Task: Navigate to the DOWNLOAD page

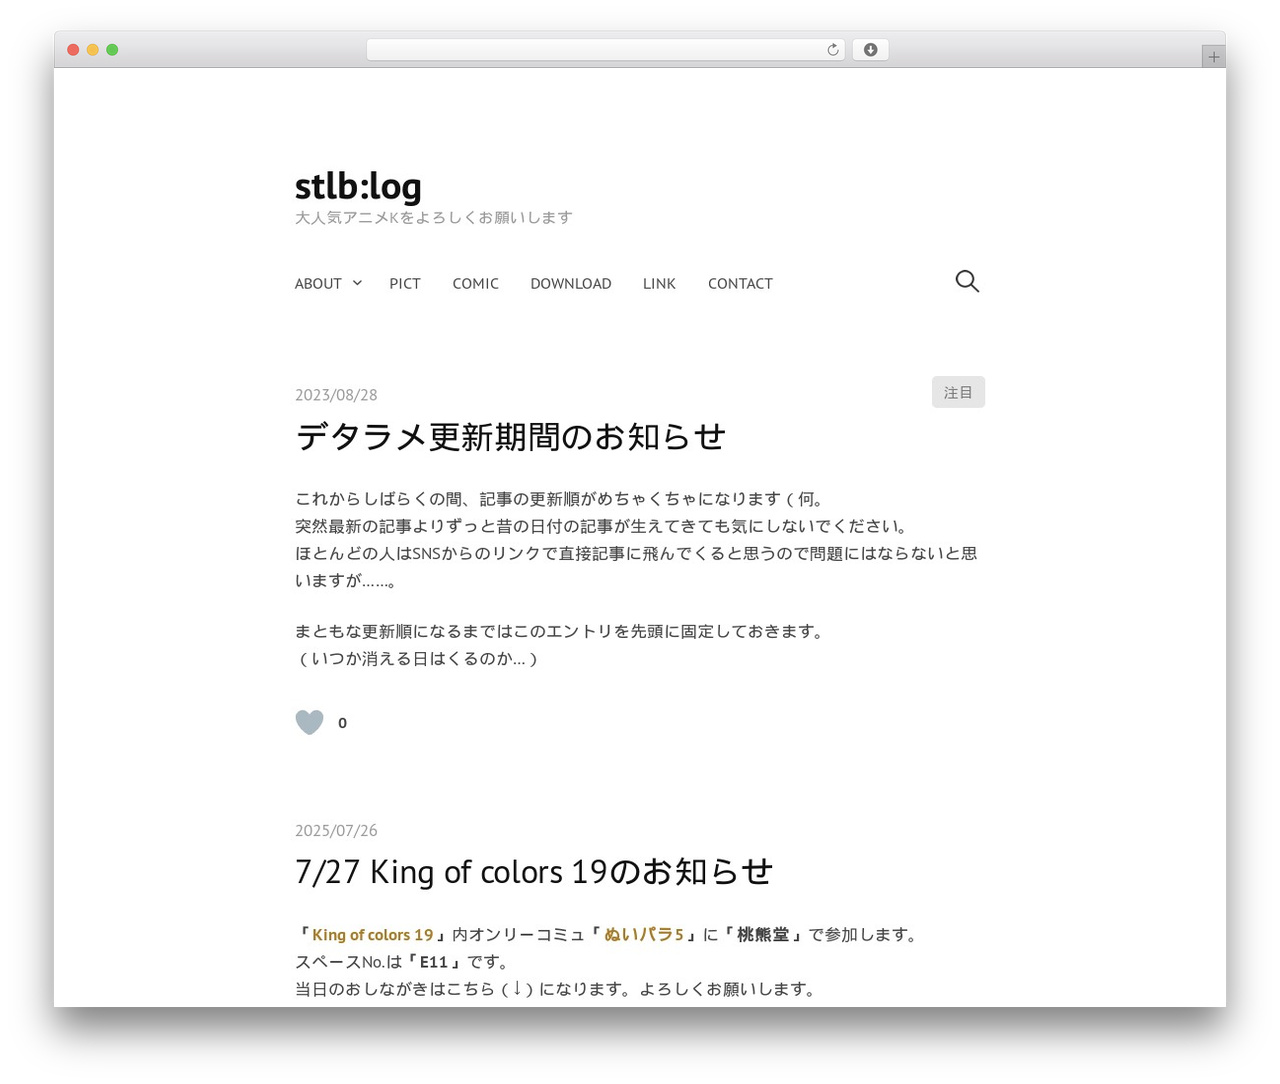Action: pos(571,284)
